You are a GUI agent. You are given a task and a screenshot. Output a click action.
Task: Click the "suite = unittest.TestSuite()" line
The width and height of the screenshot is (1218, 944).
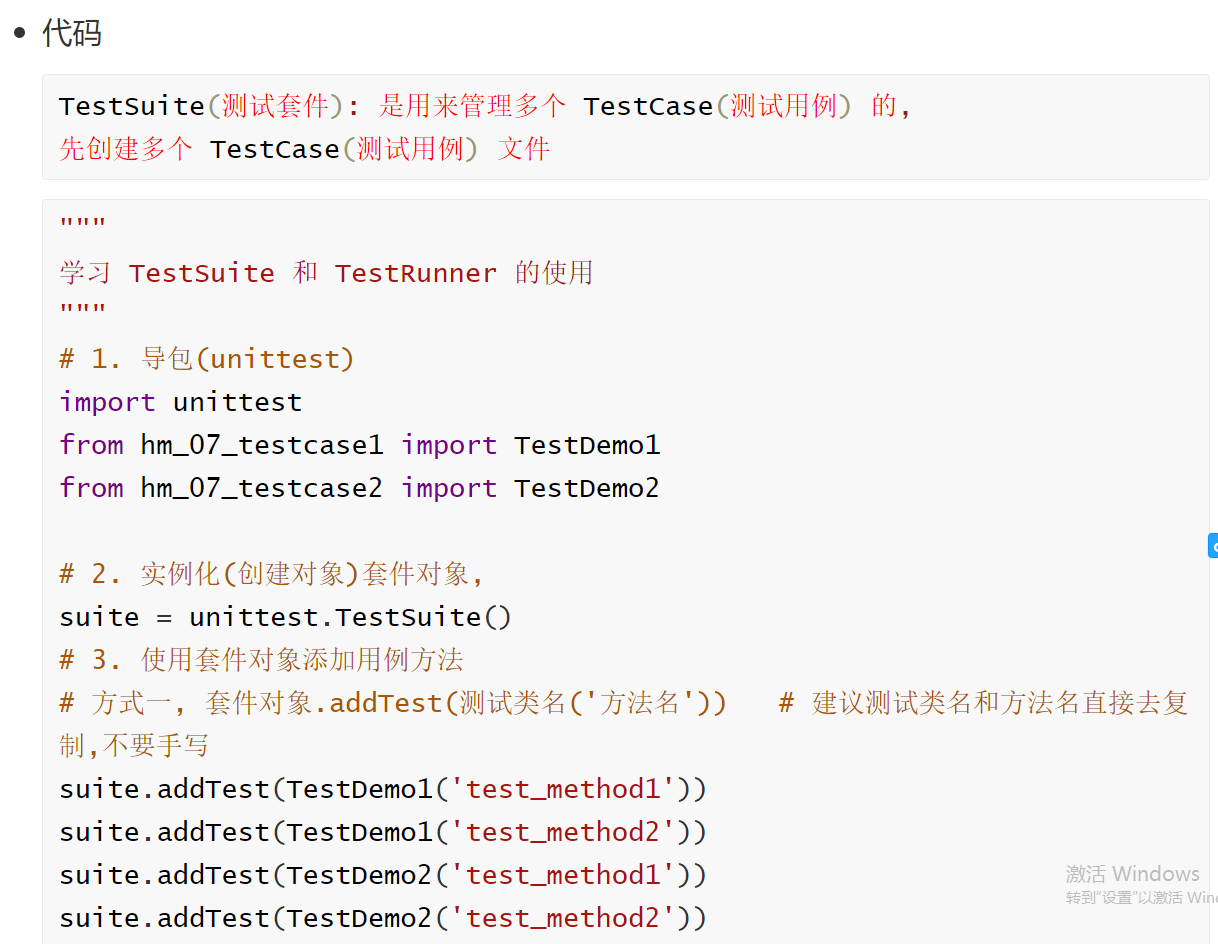coord(286,617)
